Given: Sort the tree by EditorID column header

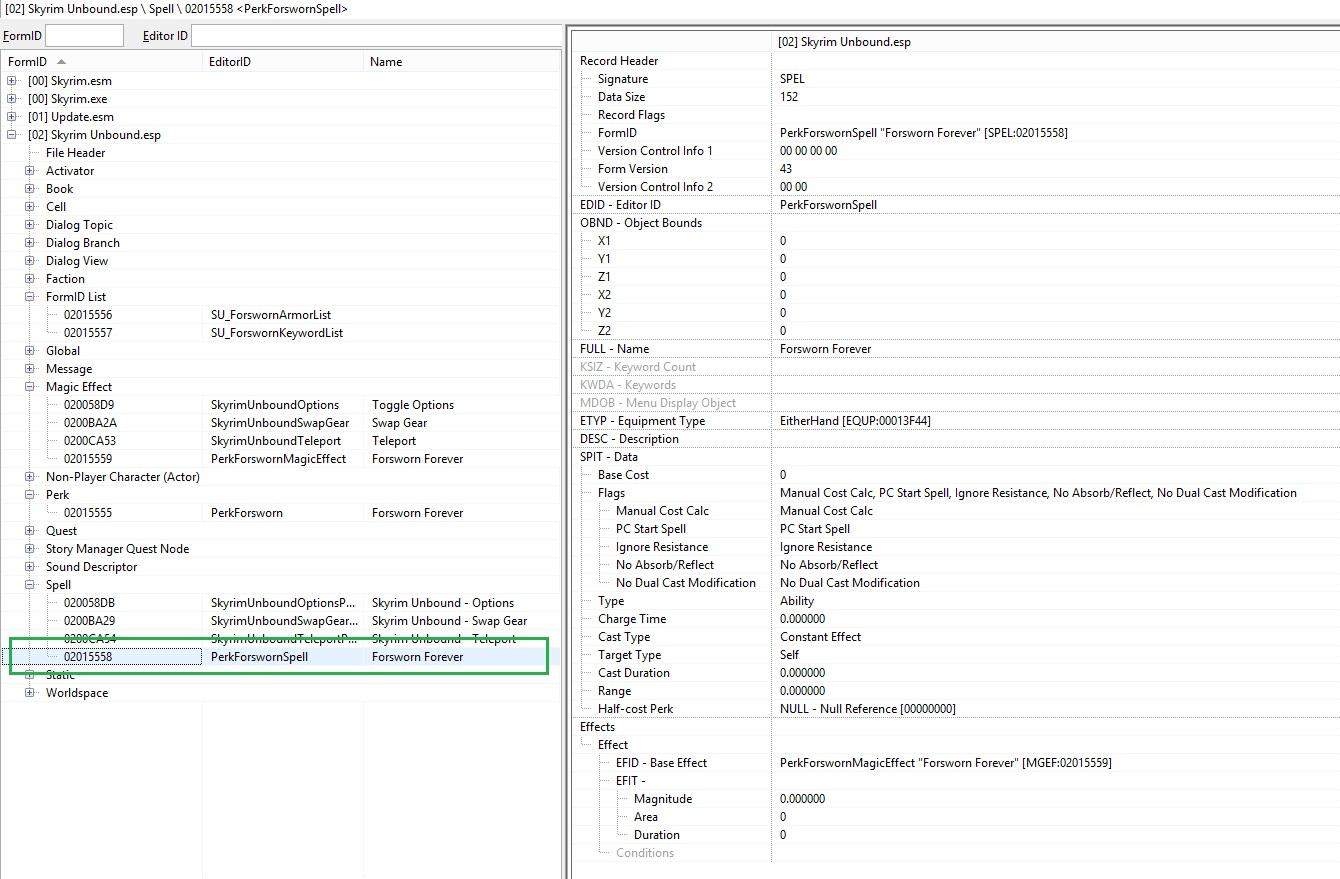Looking at the screenshot, I should pos(283,62).
